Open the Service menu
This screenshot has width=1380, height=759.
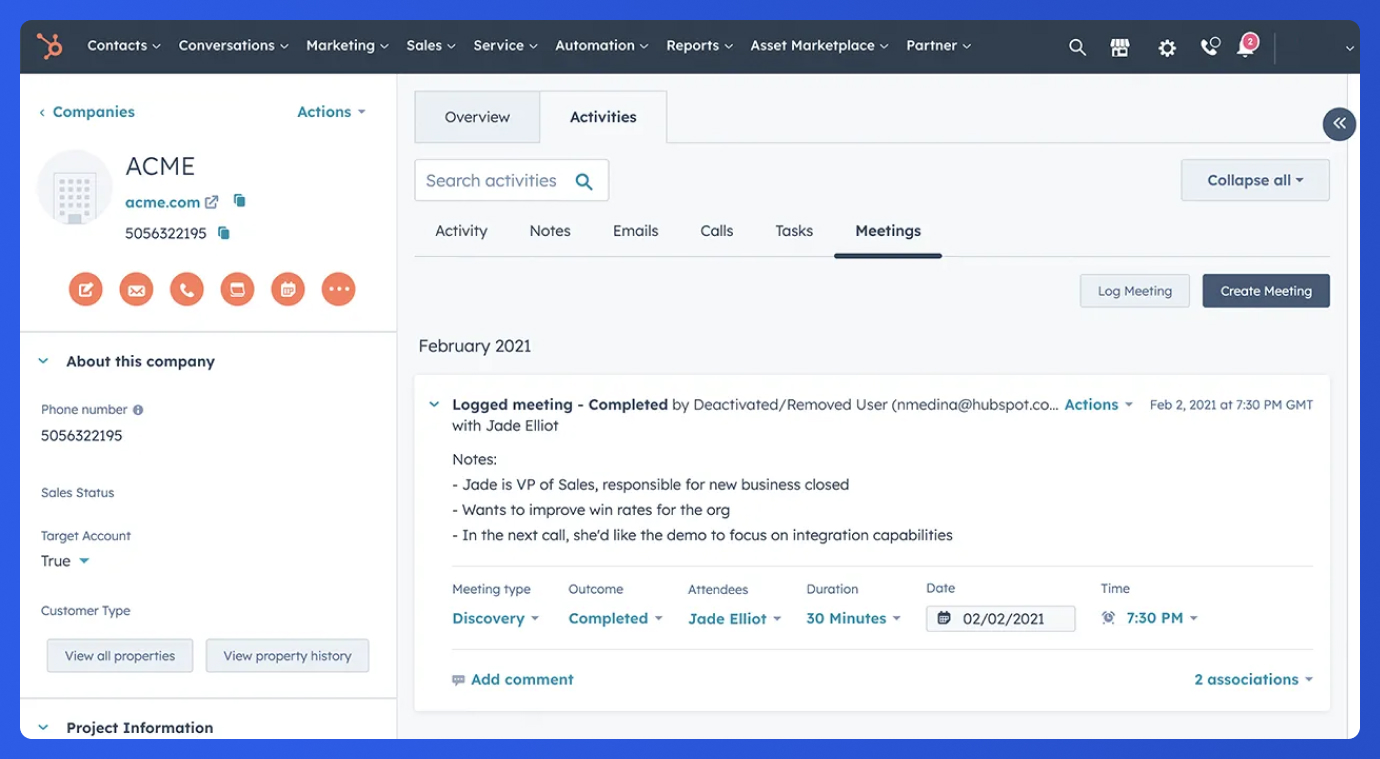[506, 46]
